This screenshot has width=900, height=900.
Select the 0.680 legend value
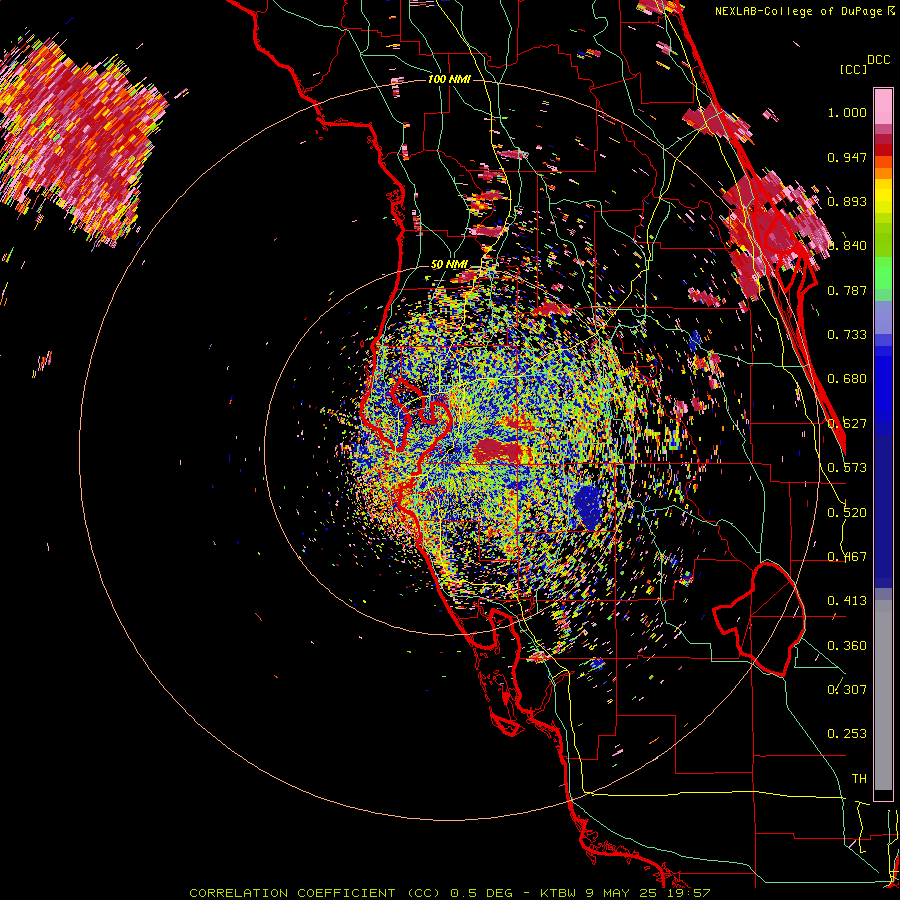pyautogui.click(x=847, y=379)
